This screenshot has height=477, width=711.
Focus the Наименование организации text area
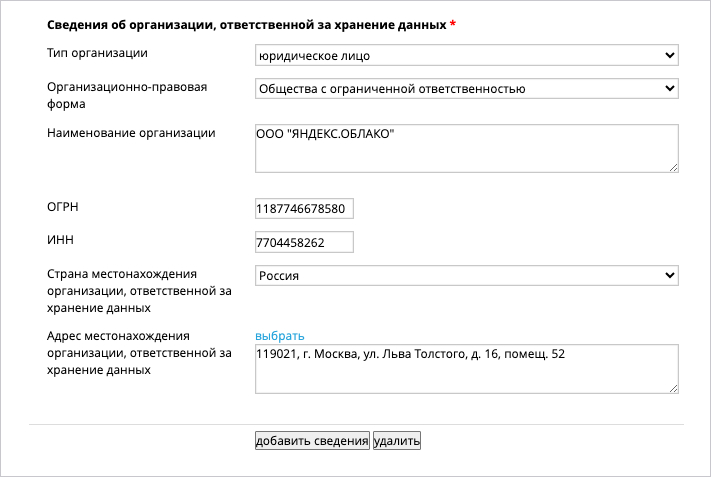pos(467,148)
